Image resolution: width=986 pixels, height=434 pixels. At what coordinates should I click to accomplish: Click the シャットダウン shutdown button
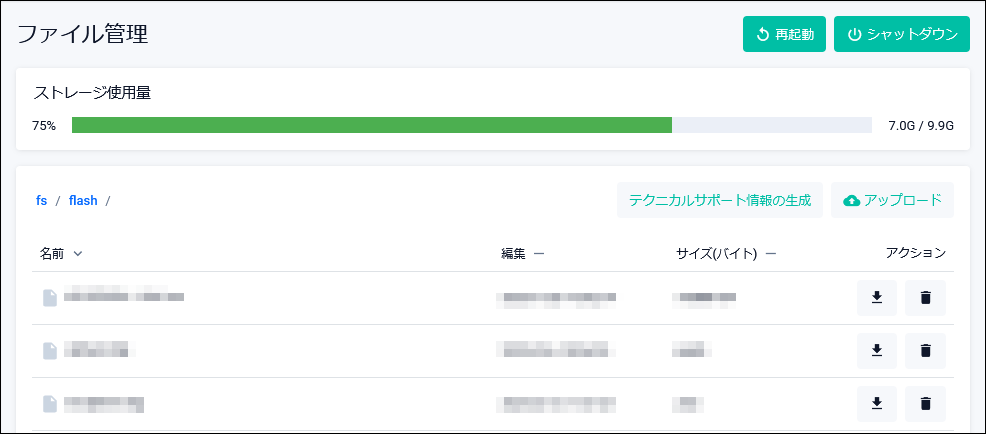[902, 34]
